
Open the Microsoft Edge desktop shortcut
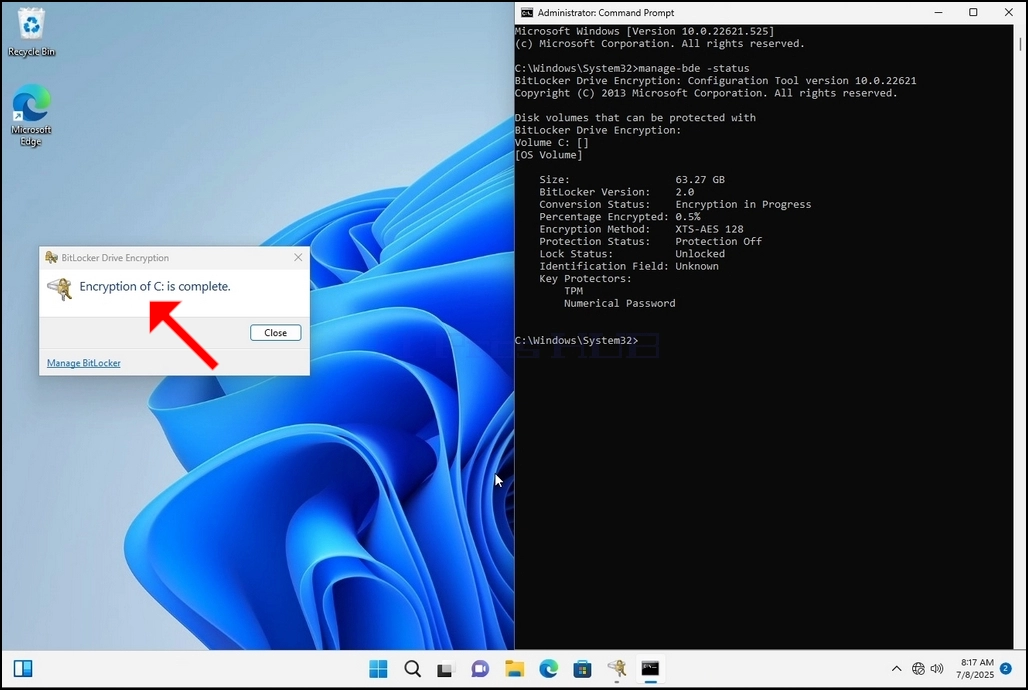coord(31,115)
